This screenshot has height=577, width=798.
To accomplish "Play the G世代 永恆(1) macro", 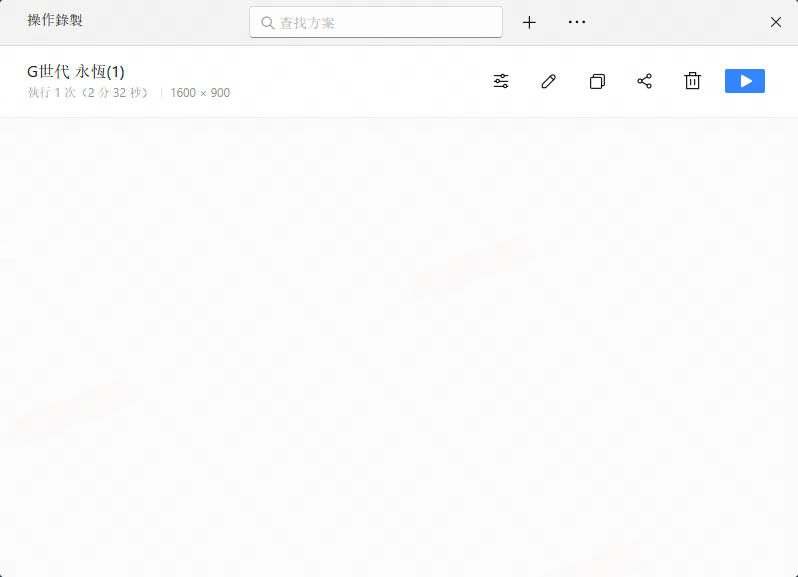I will point(745,81).
